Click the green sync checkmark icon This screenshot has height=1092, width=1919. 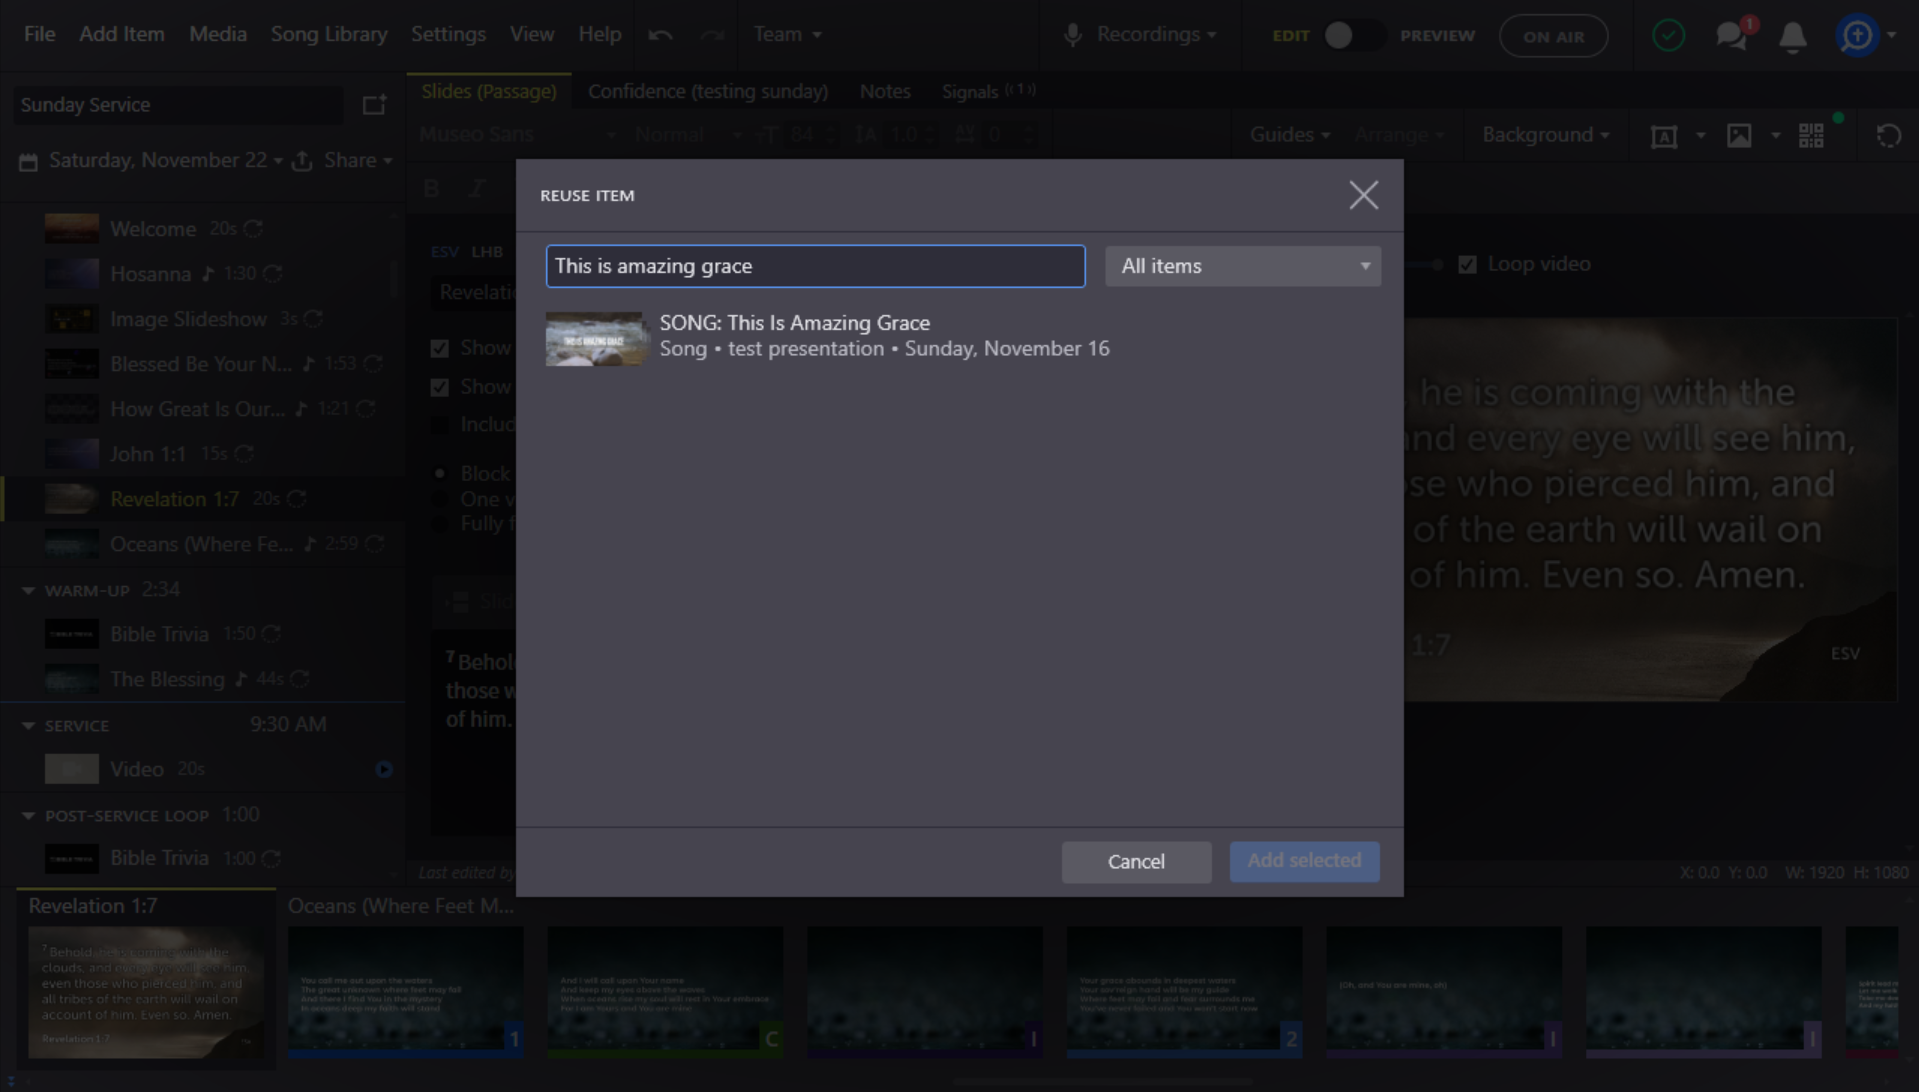click(1668, 36)
